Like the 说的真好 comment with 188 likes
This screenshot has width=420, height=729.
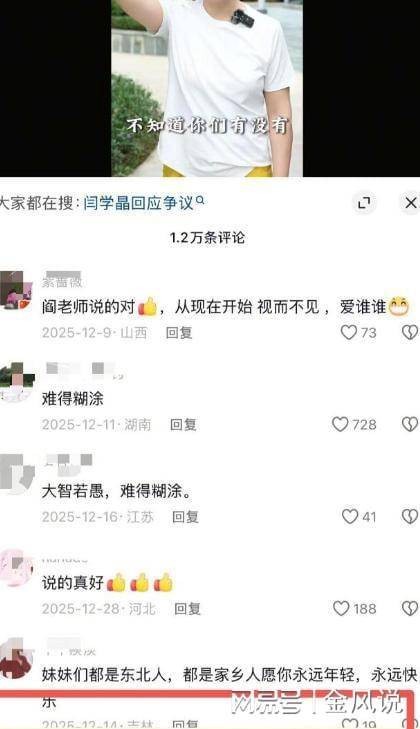click(x=341, y=609)
